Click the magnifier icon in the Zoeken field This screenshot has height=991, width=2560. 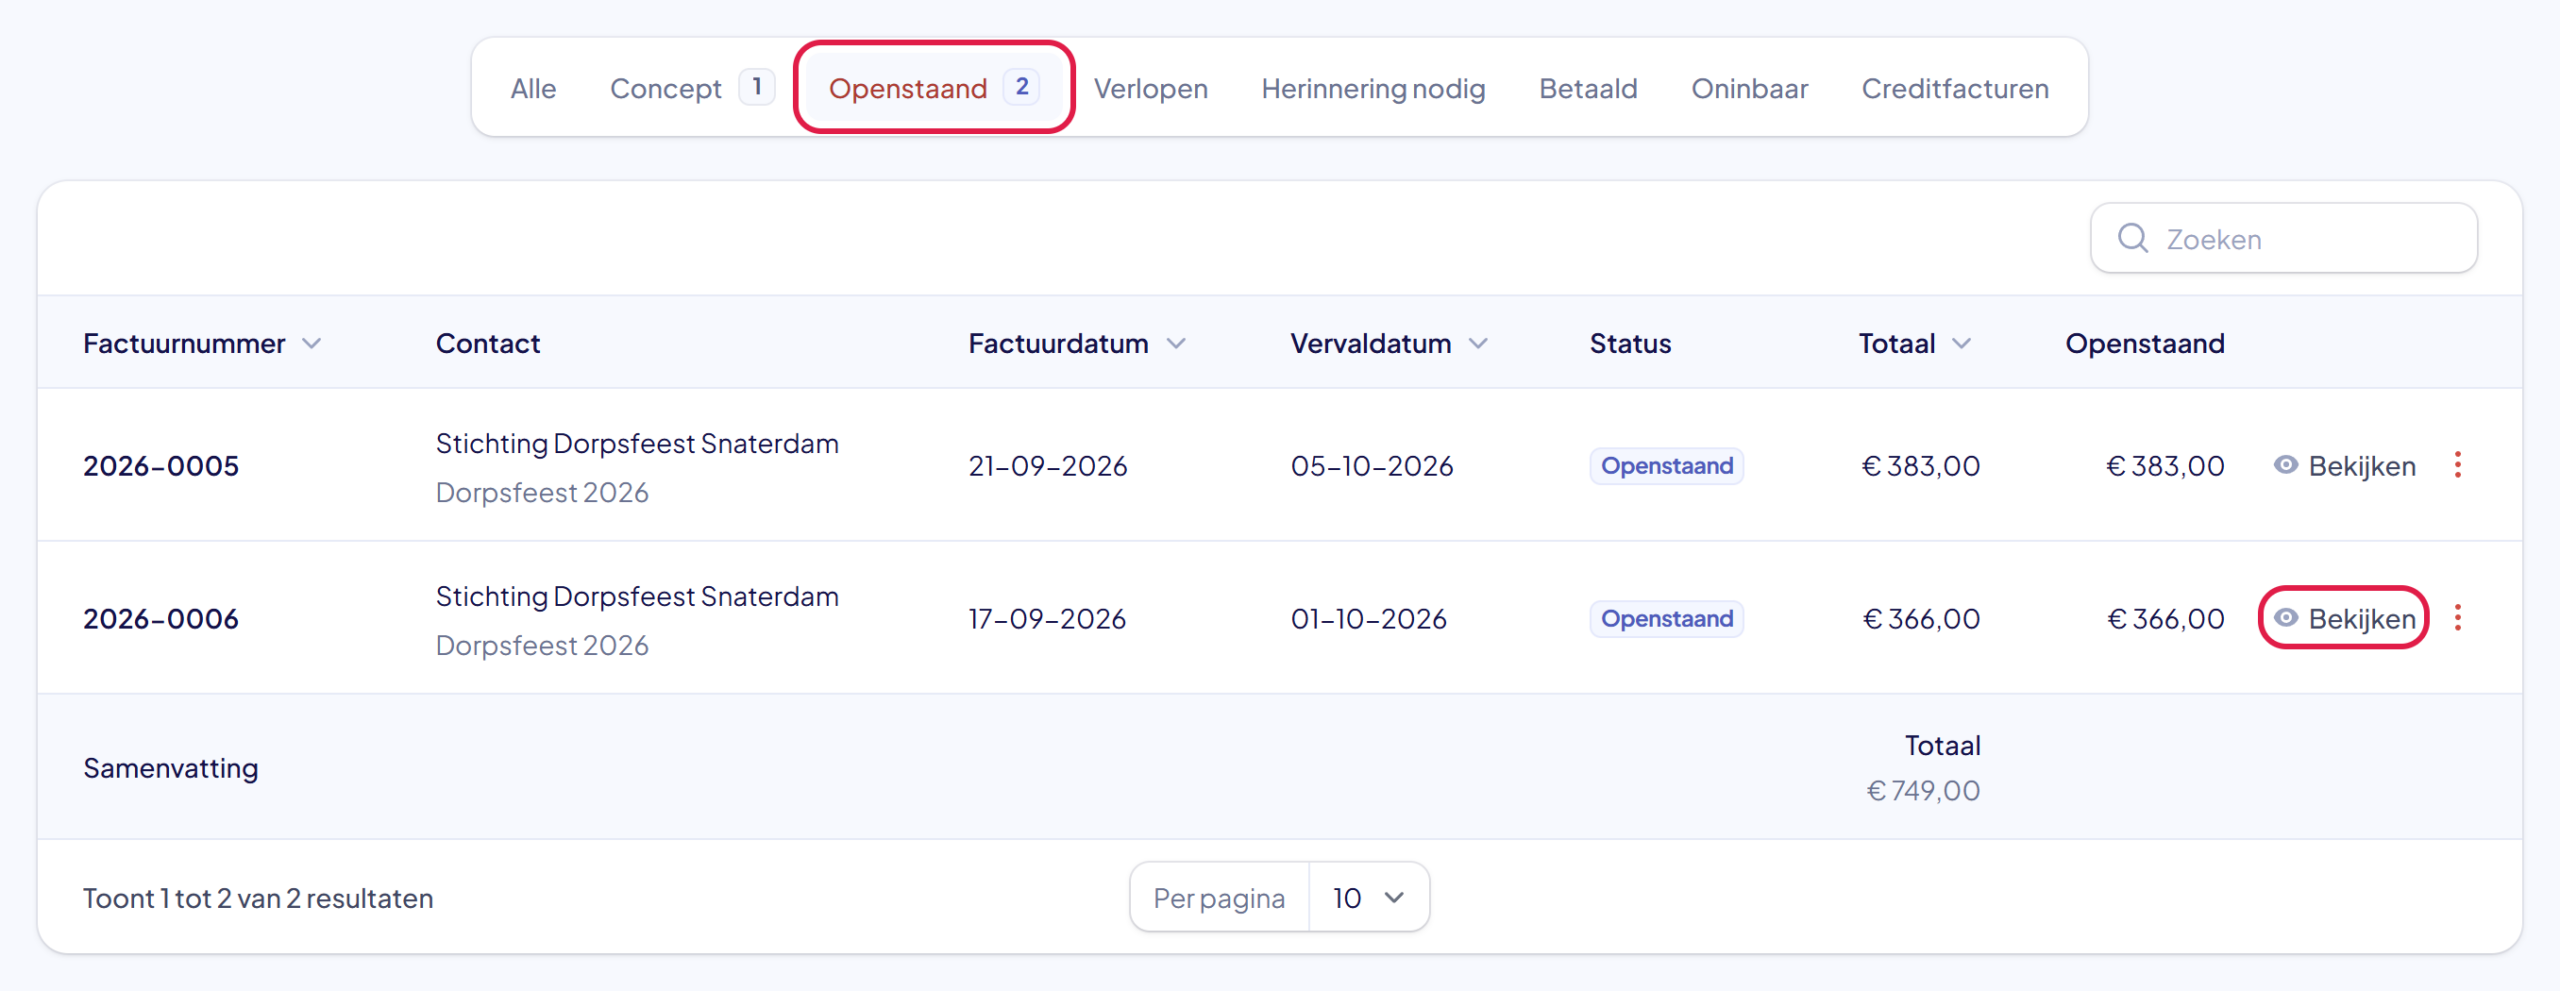coord(2132,238)
